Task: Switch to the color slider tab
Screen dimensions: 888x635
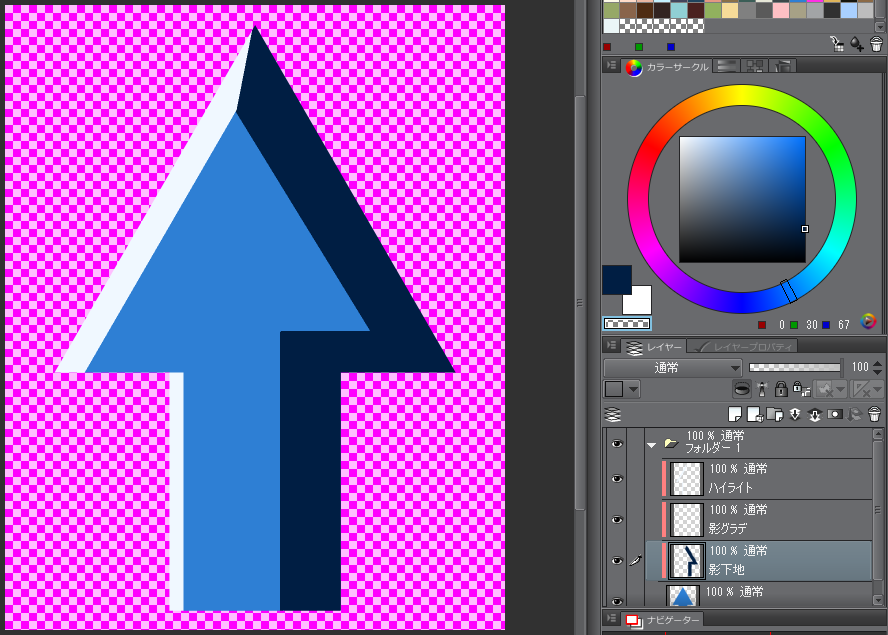Action: (727, 66)
